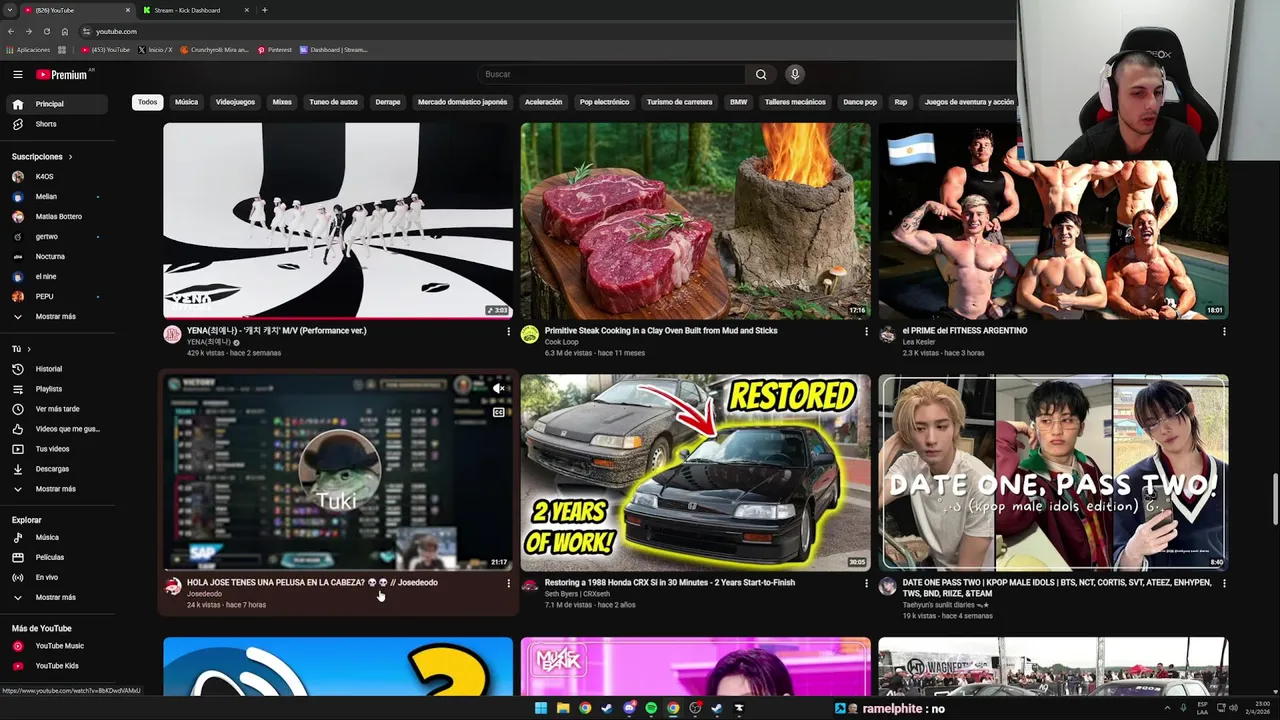Open browser tab search dropdown arrow
The width and height of the screenshot is (1280, 720).
click(10, 10)
